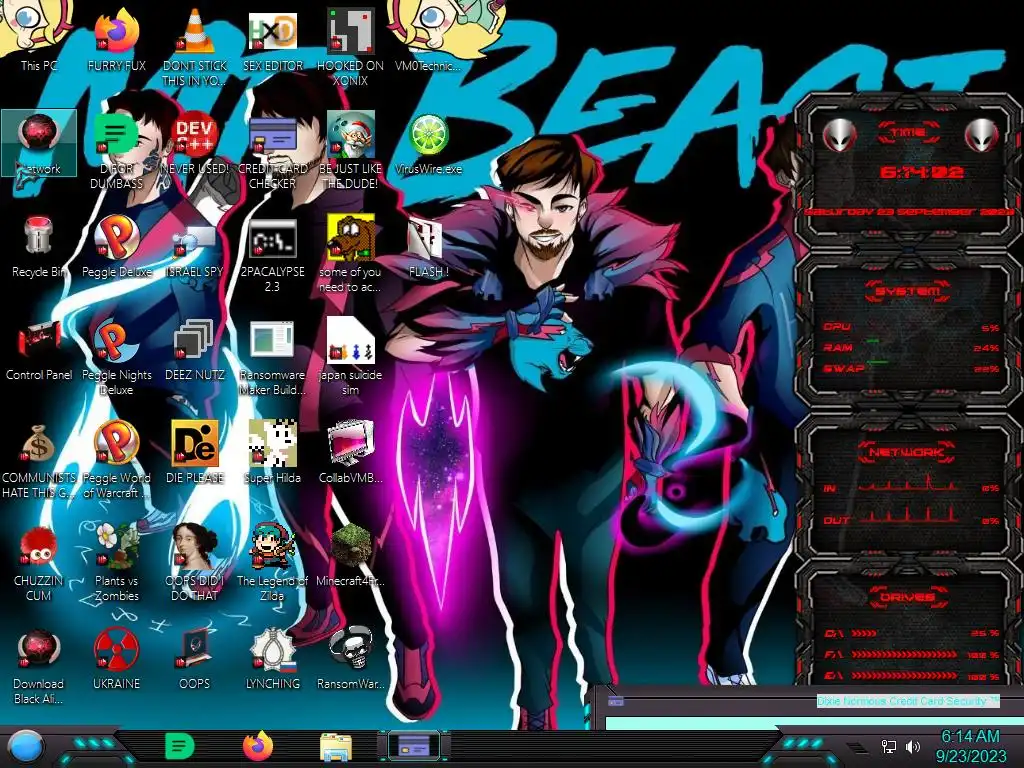Open the OOPS laptop icon
The height and width of the screenshot is (768, 1024).
tap(195, 658)
